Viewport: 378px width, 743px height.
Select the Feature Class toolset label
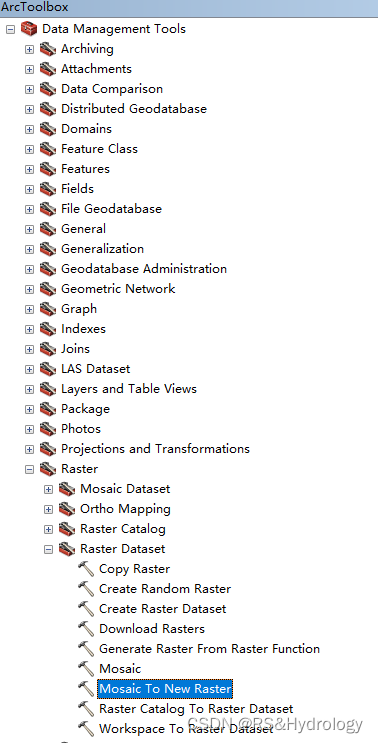tap(99, 149)
